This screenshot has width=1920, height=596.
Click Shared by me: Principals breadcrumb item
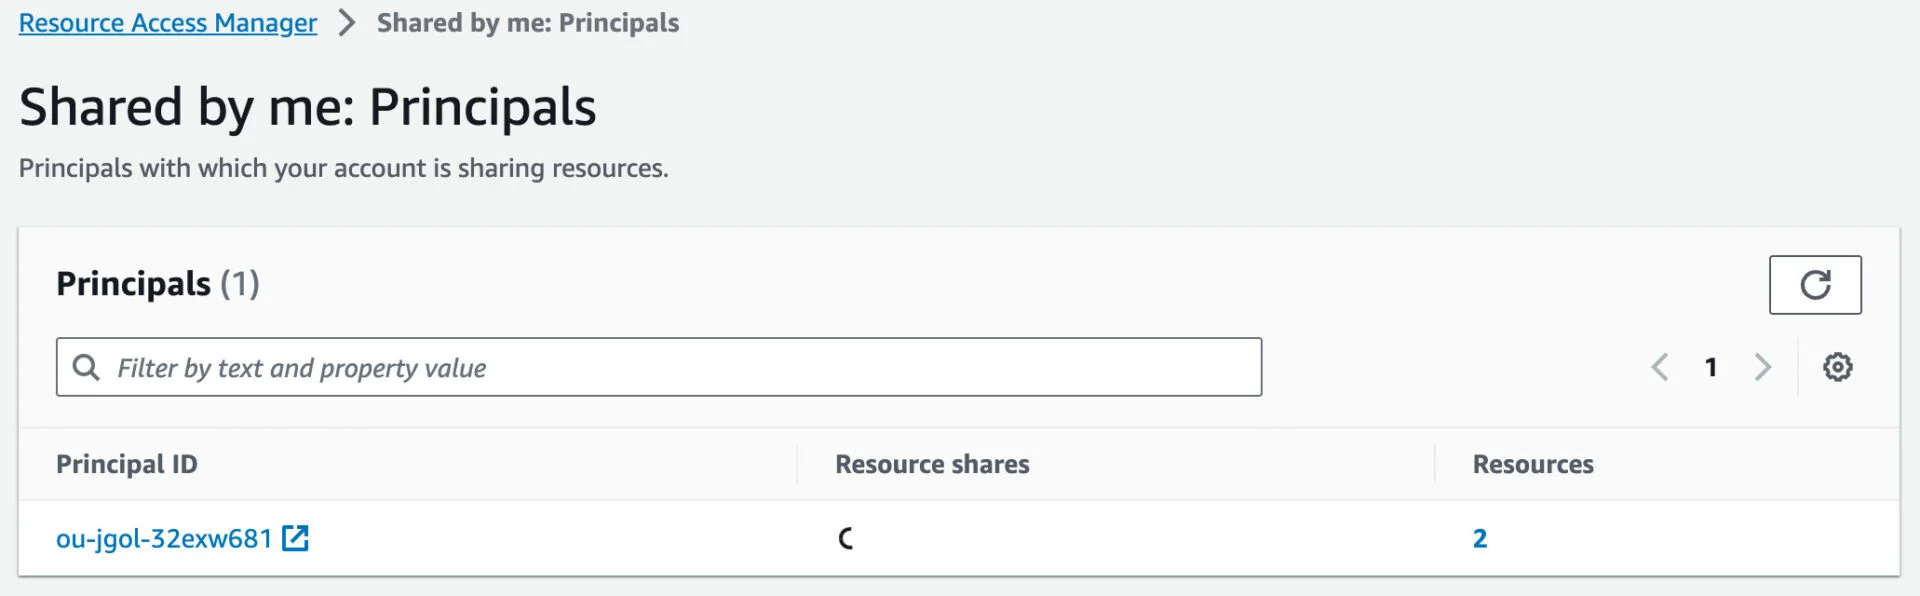tap(527, 23)
